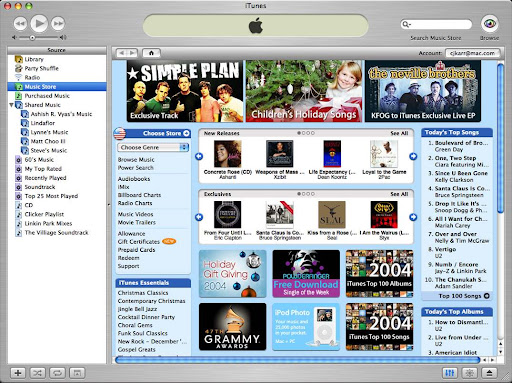
Task: Open Lynne's Music shared library
Action: click(x=57, y=132)
